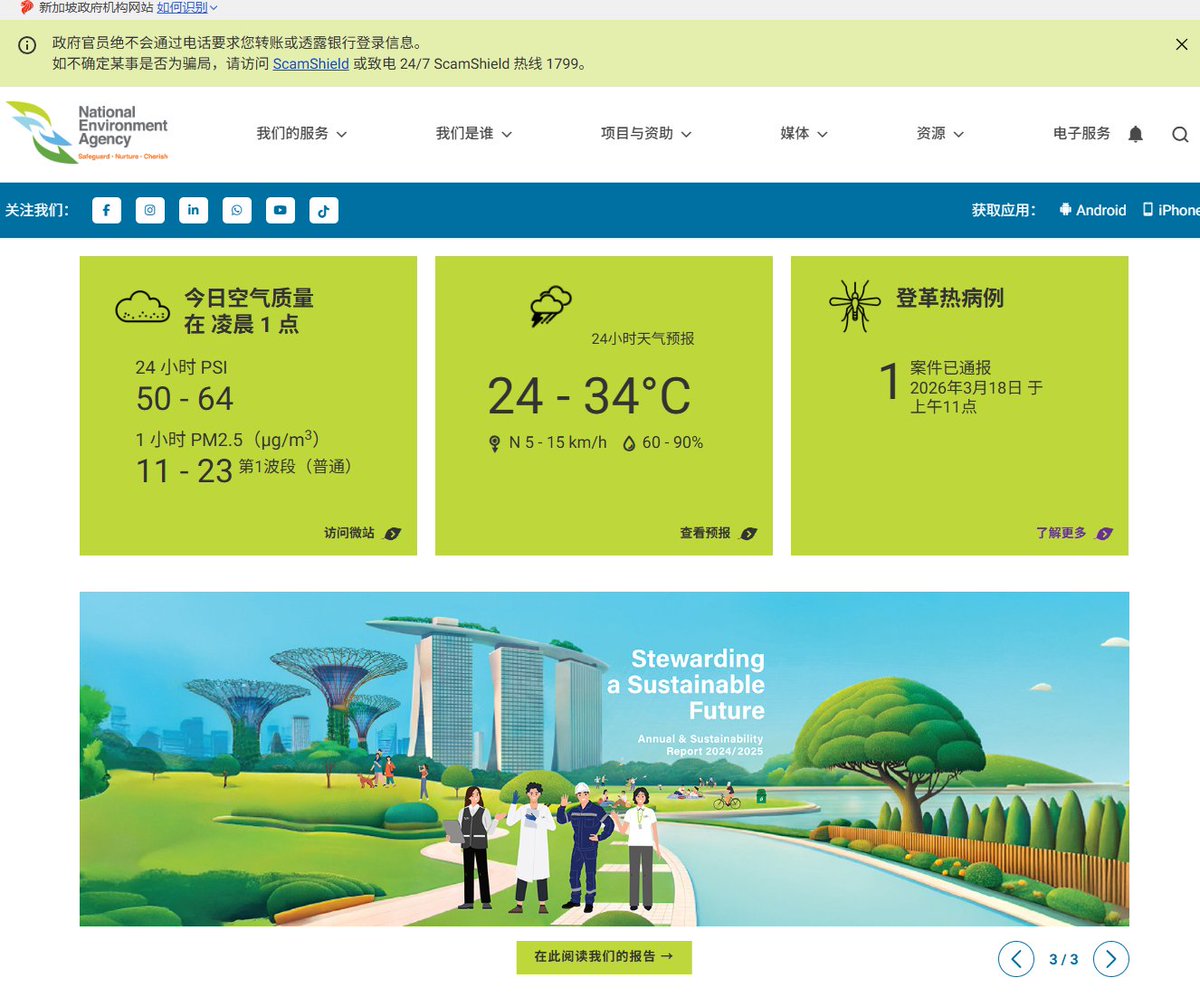Click the ScamShield hyperlink
The height and width of the screenshot is (997, 1200).
(310, 63)
